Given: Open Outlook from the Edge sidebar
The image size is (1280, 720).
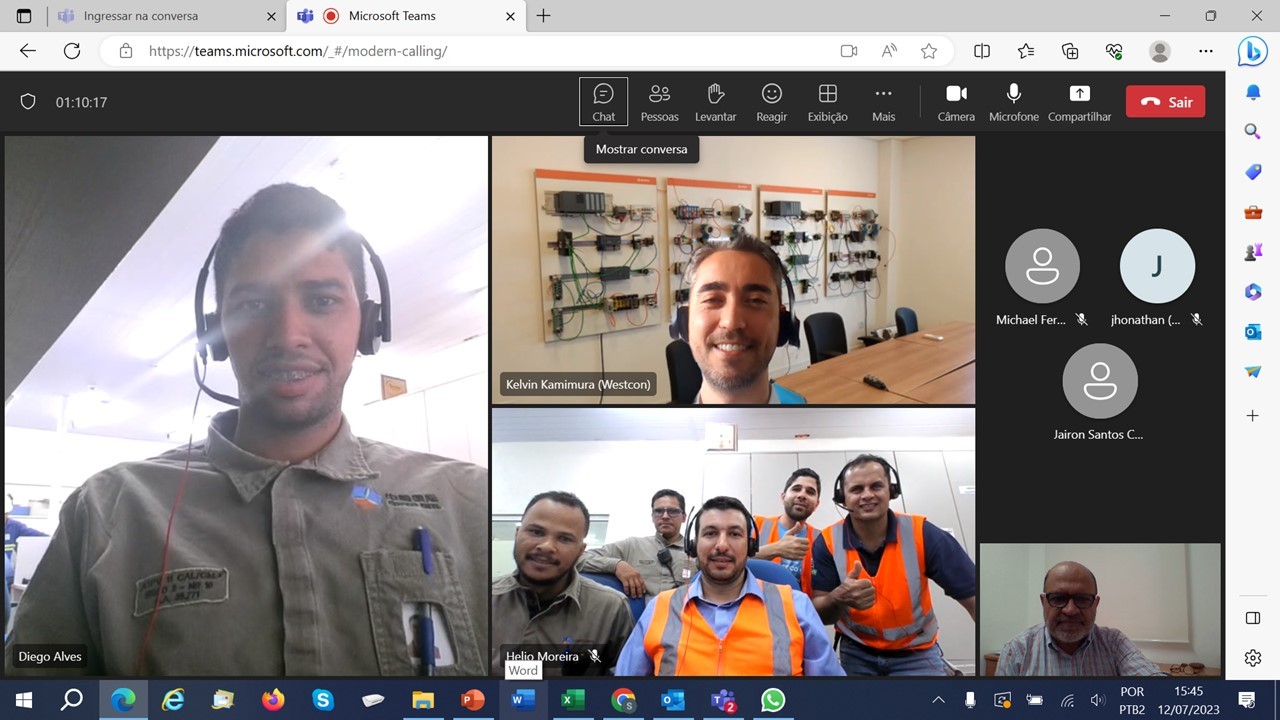Looking at the screenshot, I should (x=1253, y=332).
